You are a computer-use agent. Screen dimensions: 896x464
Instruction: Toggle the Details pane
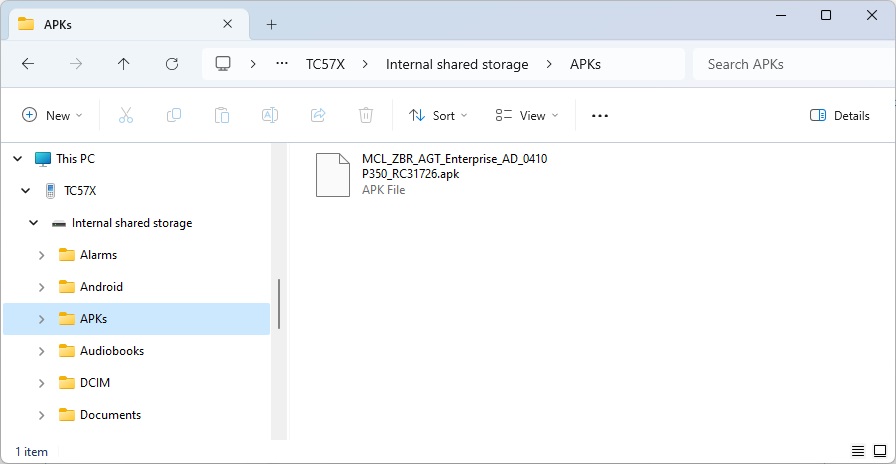[840, 116]
